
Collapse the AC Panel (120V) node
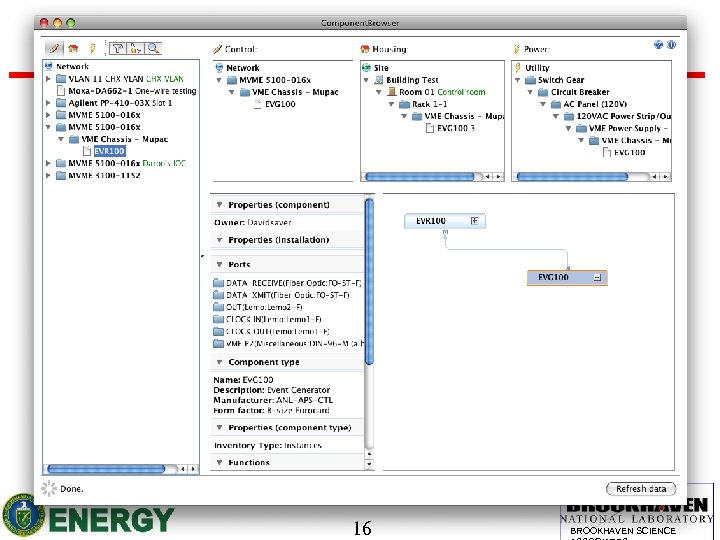coord(543,104)
